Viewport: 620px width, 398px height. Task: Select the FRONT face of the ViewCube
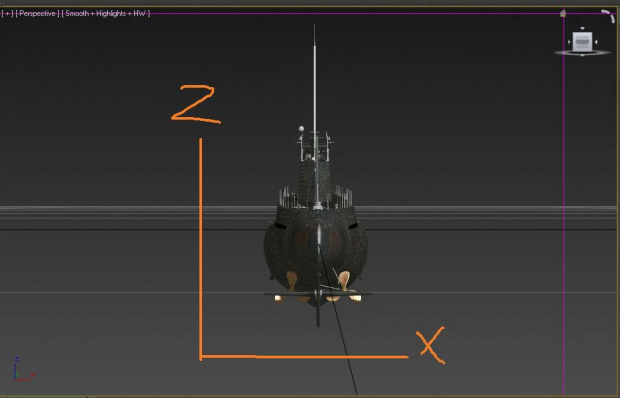tap(582, 42)
